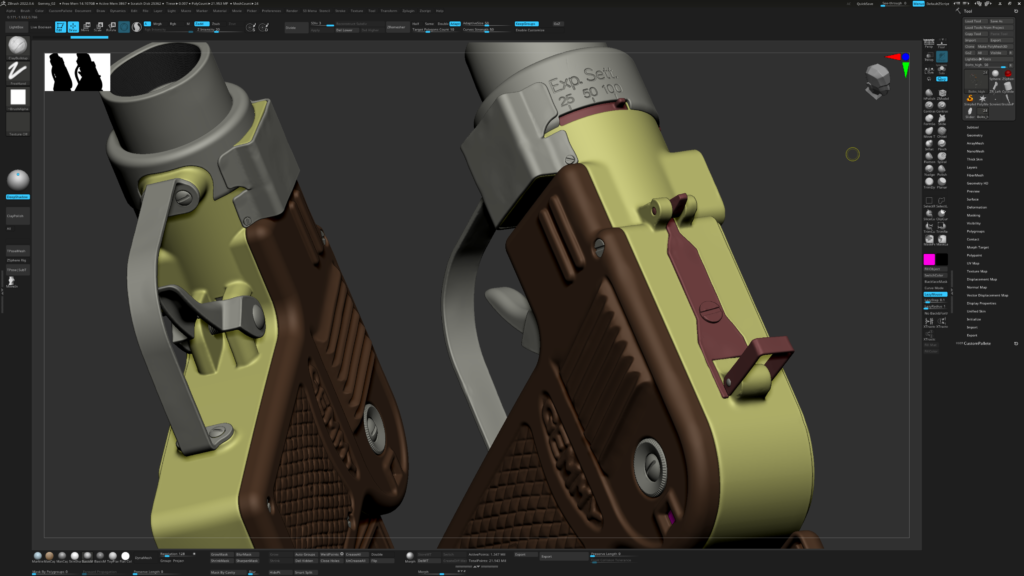Click the ZRemesher button

coord(396,28)
